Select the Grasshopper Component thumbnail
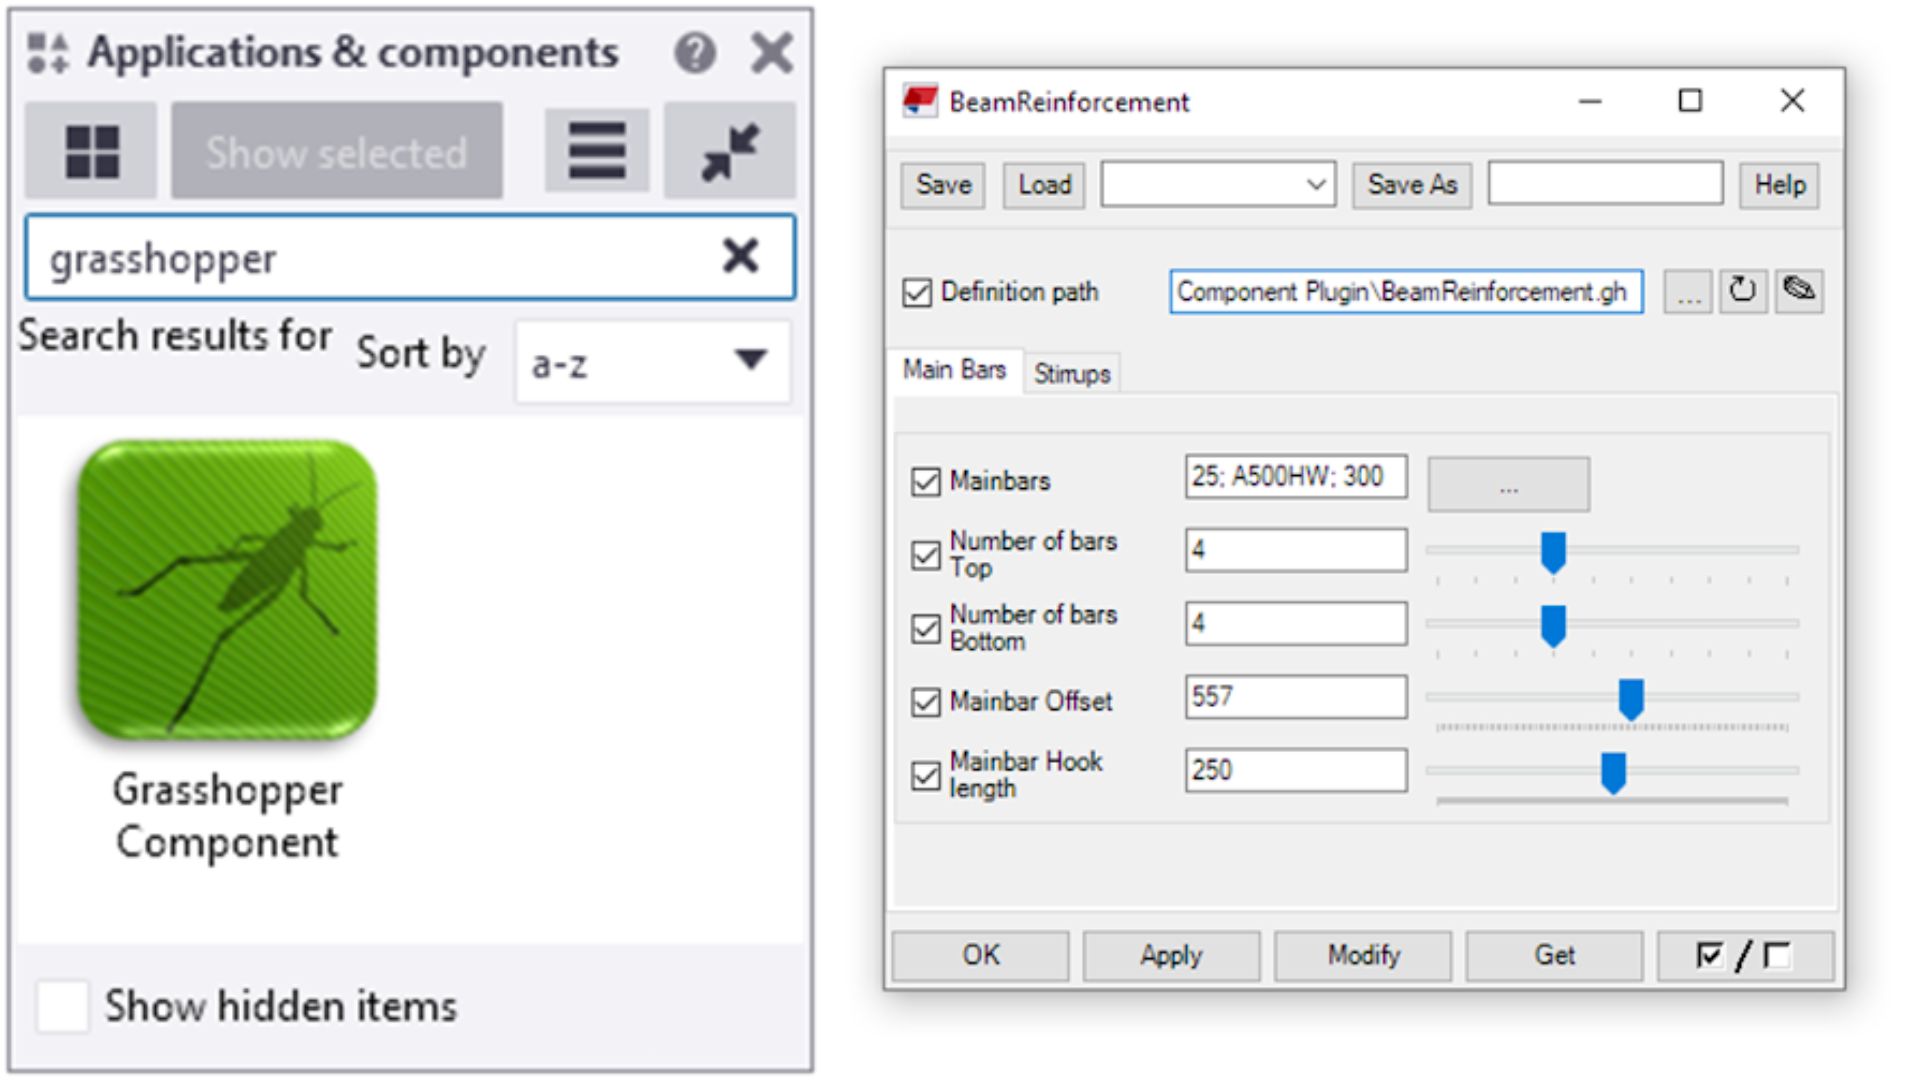 (x=228, y=590)
